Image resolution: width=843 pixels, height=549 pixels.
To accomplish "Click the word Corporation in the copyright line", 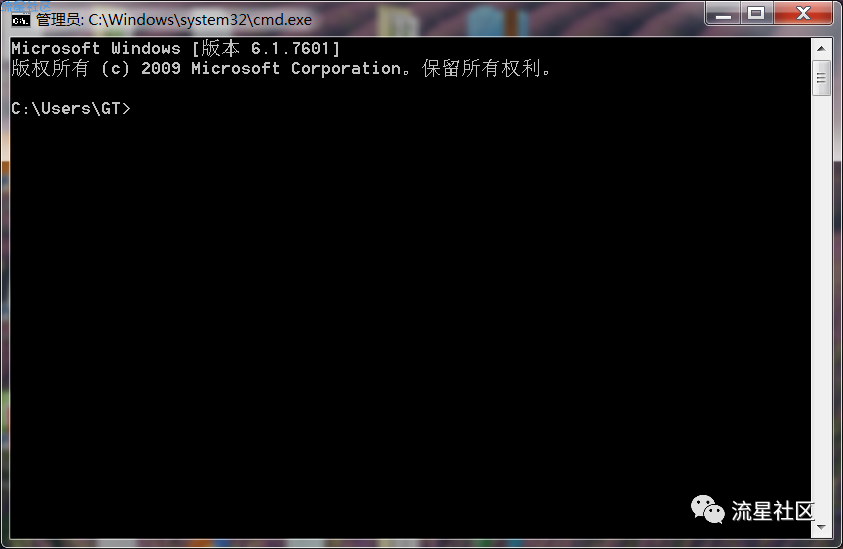I will [346, 68].
